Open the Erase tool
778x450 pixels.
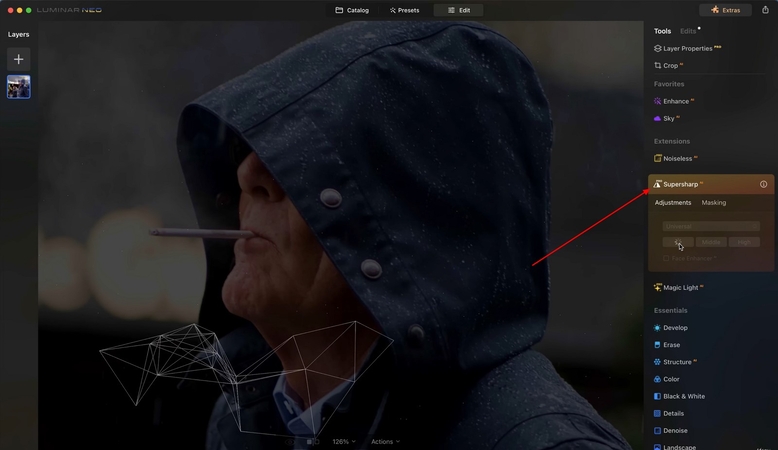click(x=667, y=345)
